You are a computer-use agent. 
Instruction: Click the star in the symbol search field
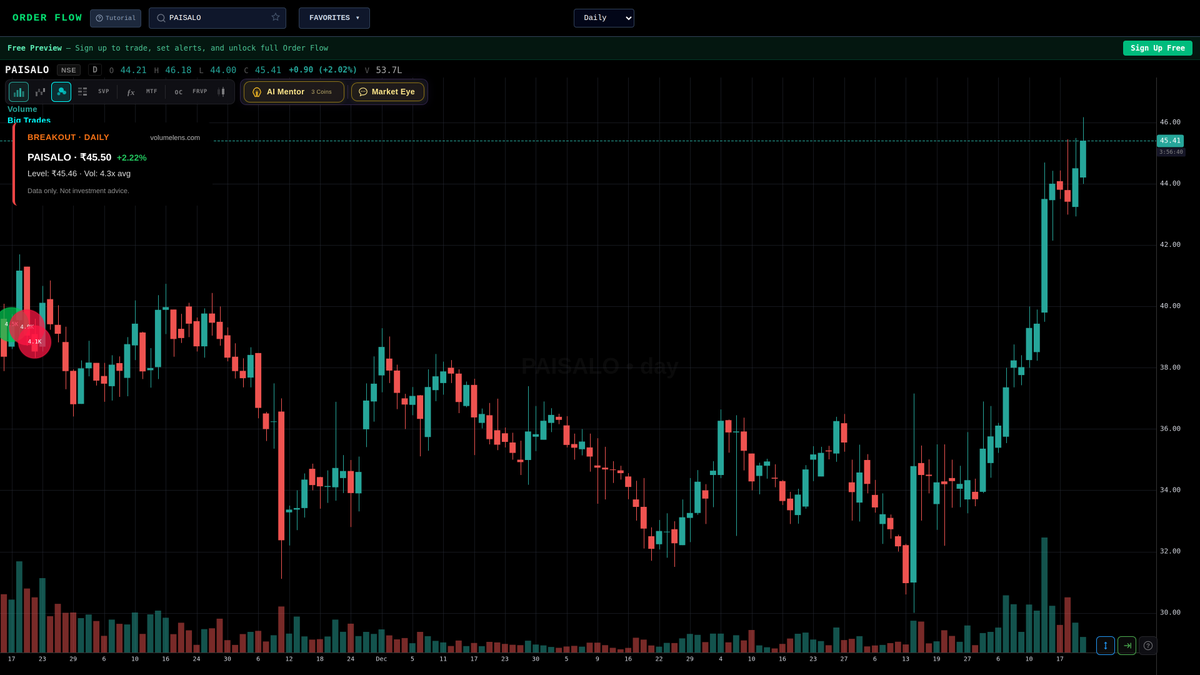(x=275, y=17)
